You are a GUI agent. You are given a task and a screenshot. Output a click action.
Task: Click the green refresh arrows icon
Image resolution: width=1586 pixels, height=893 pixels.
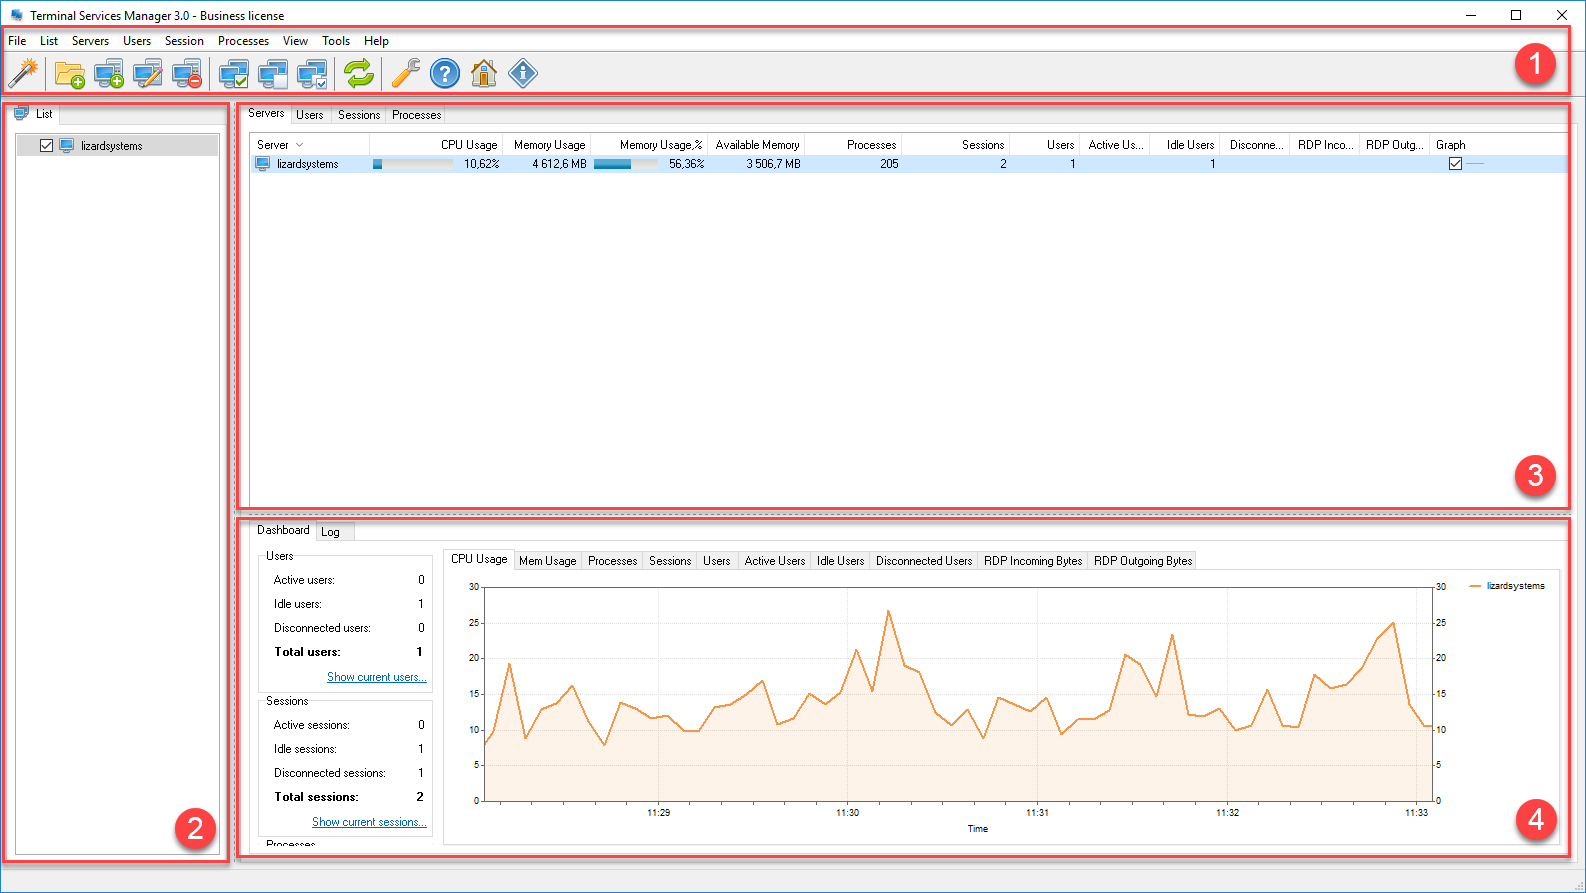coord(358,73)
